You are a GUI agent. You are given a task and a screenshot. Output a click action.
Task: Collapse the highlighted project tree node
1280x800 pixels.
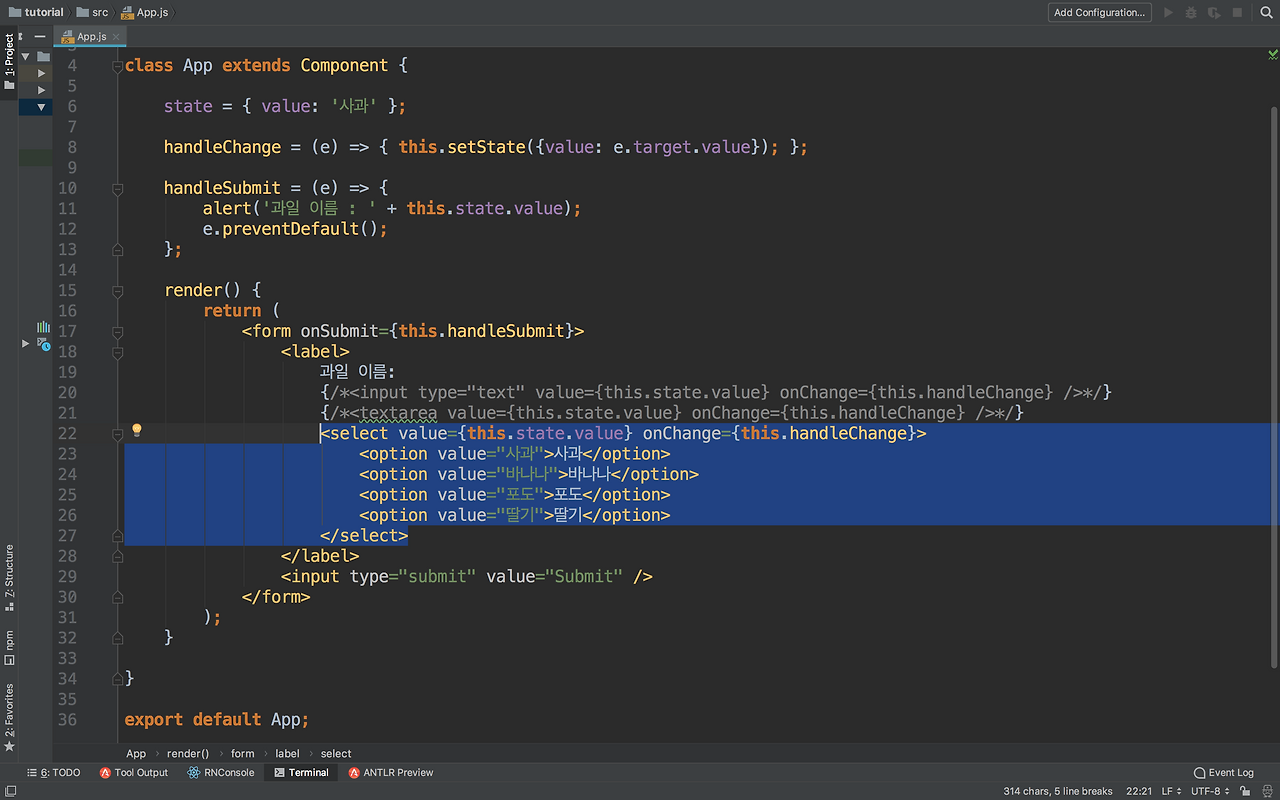pos(41,107)
